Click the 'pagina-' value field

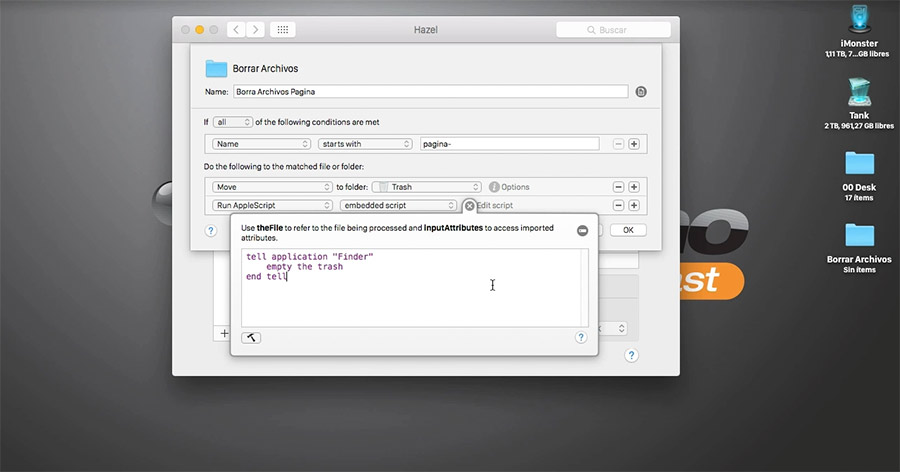click(x=510, y=144)
